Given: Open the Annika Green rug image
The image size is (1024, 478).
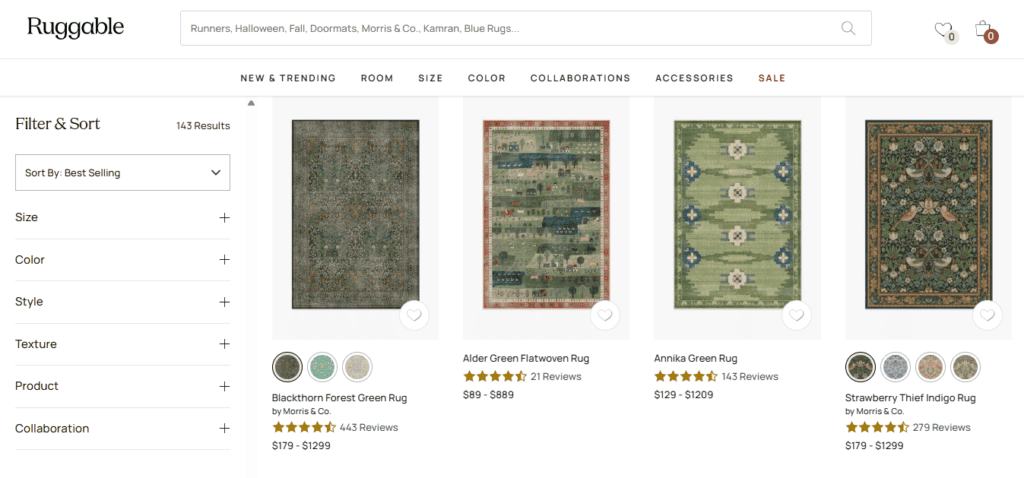Looking at the screenshot, I should (737, 214).
